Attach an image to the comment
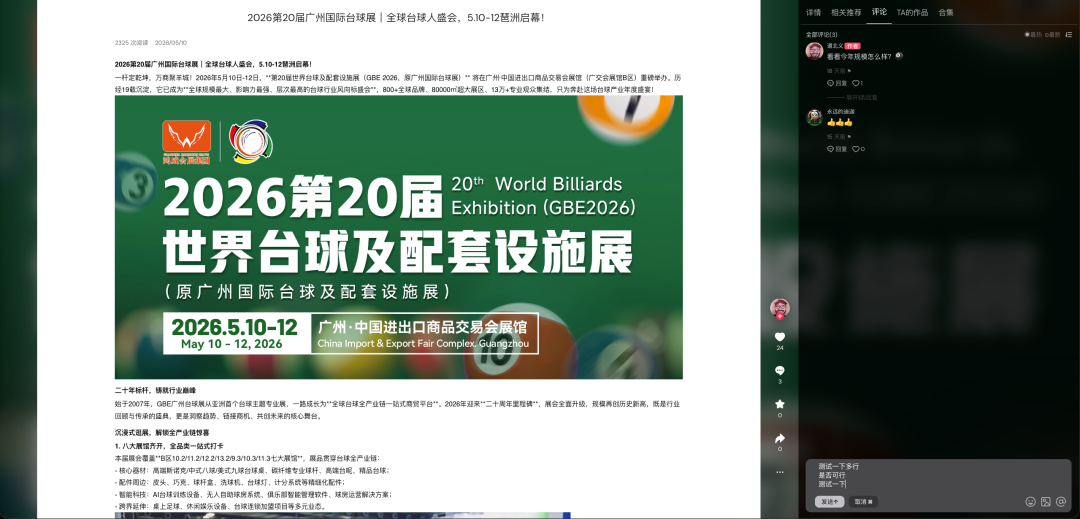The image size is (1080, 519). [1046, 502]
